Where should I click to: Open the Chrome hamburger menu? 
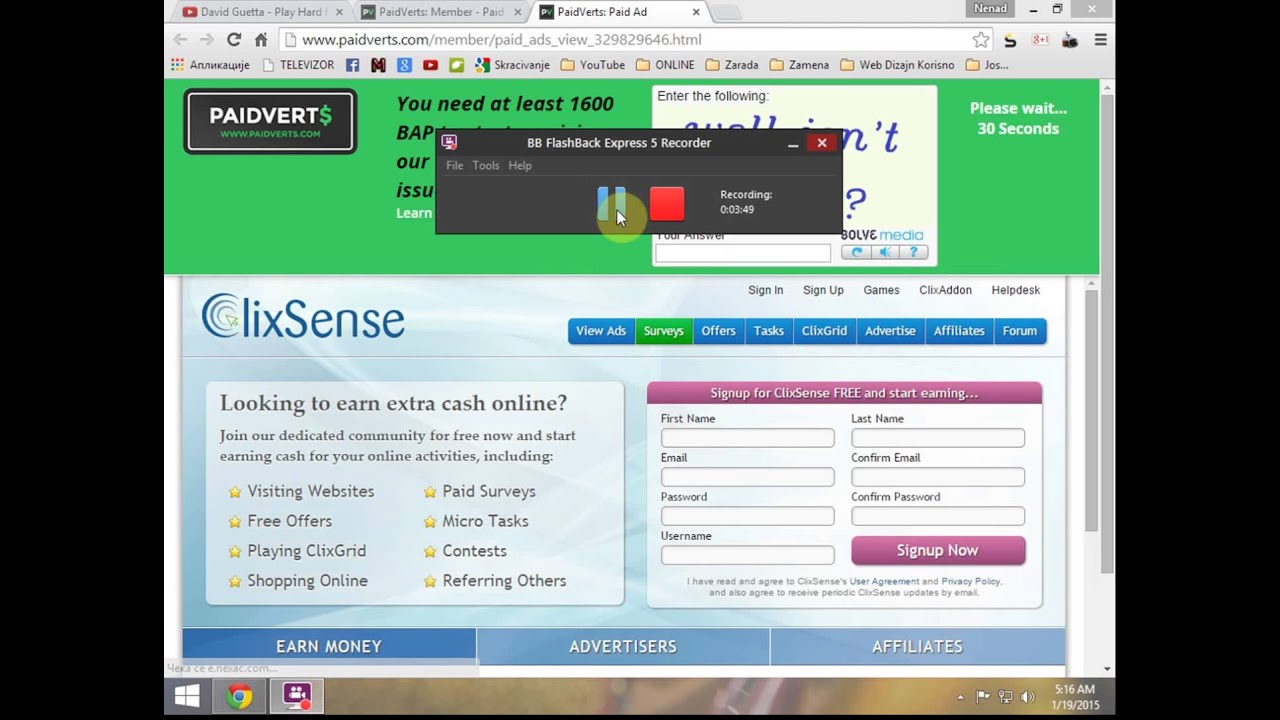coord(1100,40)
